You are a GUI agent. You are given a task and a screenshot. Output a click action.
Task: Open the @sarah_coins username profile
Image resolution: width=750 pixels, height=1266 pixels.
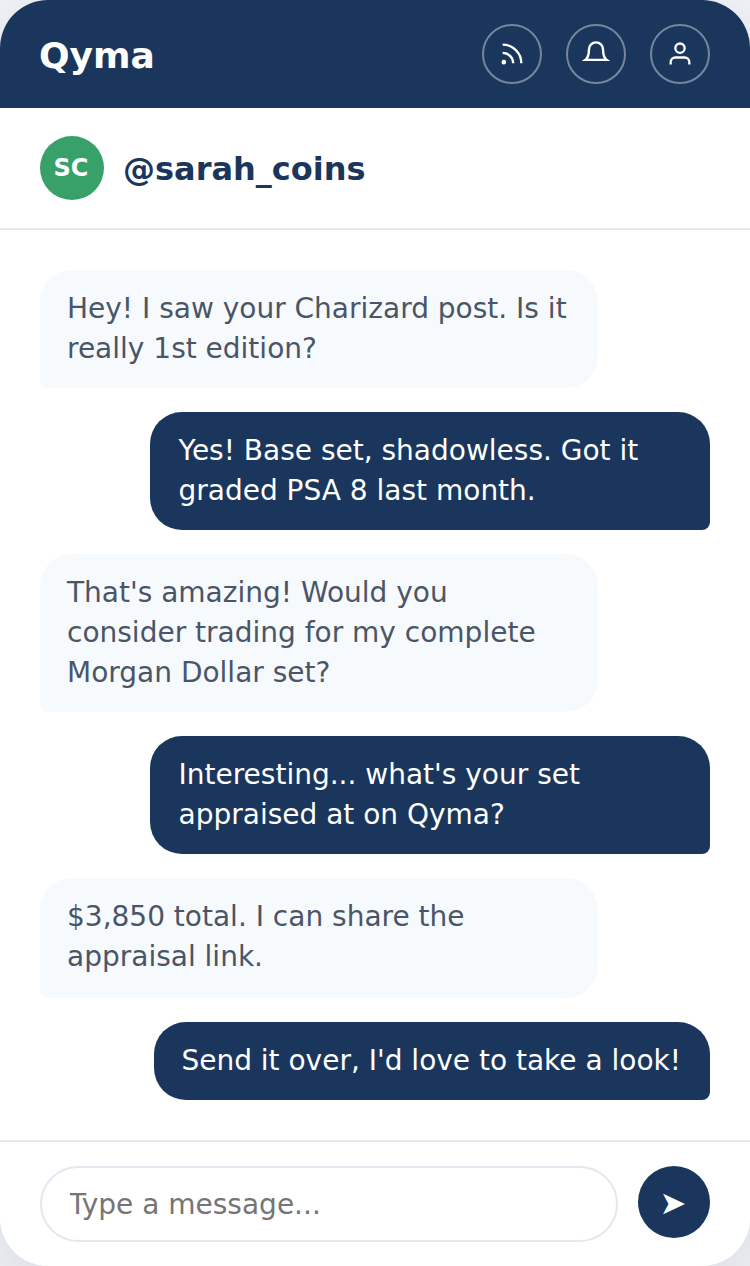(244, 170)
